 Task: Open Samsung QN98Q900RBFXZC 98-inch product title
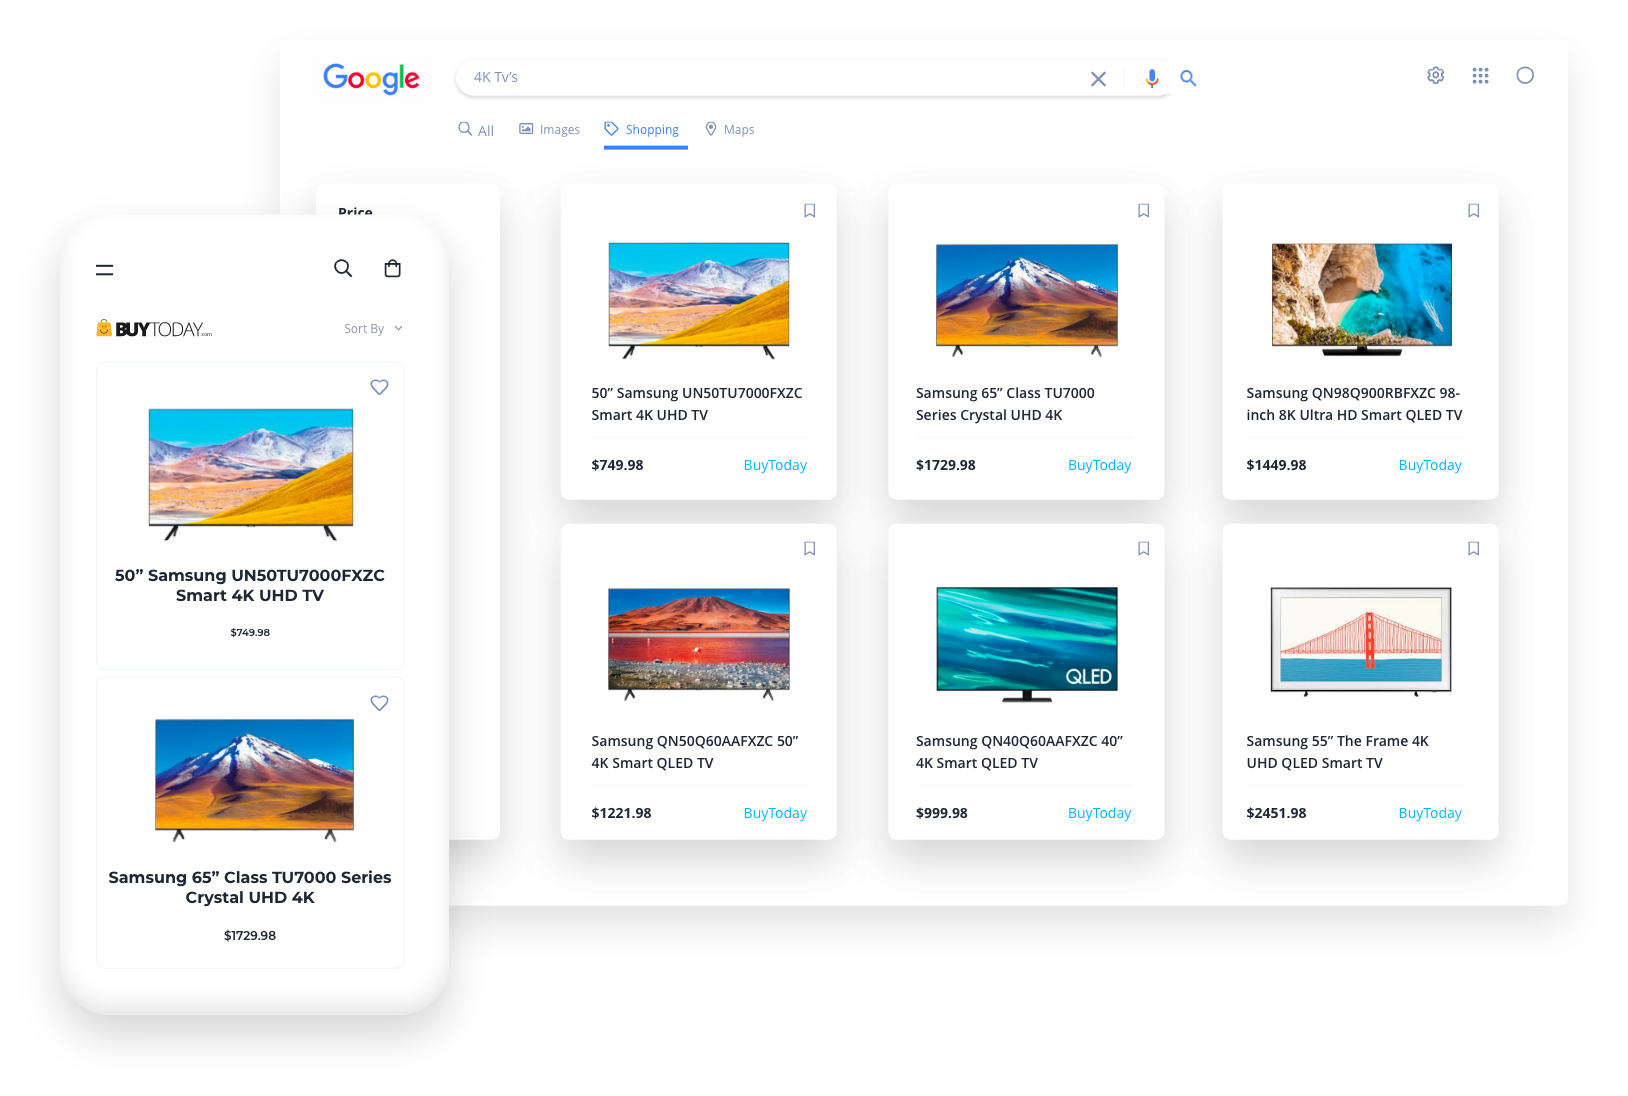1354,404
